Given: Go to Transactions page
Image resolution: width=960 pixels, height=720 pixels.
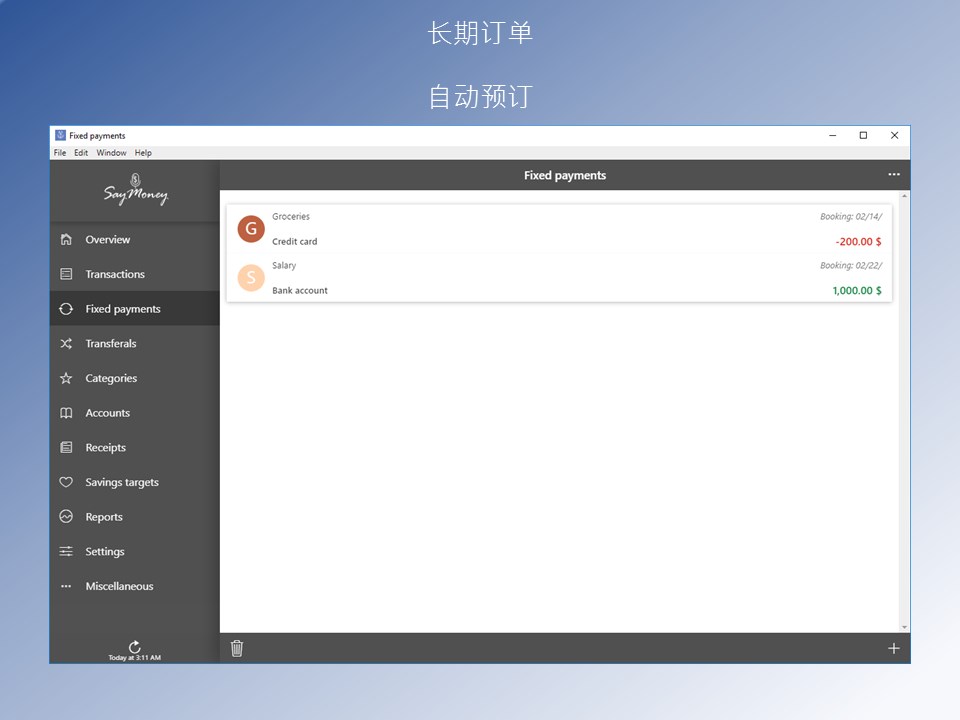Looking at the screenshot, I should (x=135, y=274).
